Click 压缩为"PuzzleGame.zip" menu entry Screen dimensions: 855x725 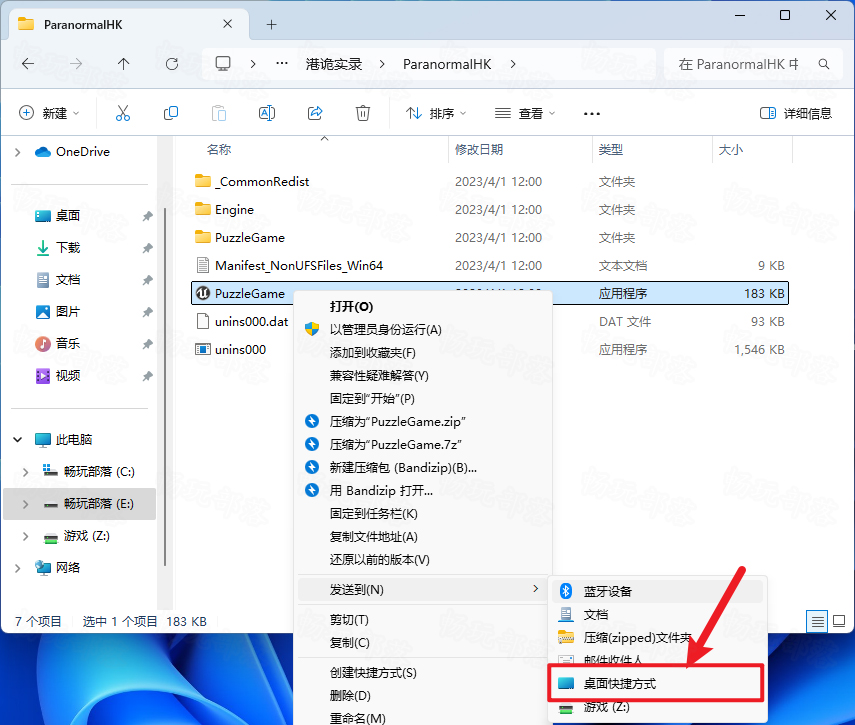pyautogui.click(x=424, y=421)
